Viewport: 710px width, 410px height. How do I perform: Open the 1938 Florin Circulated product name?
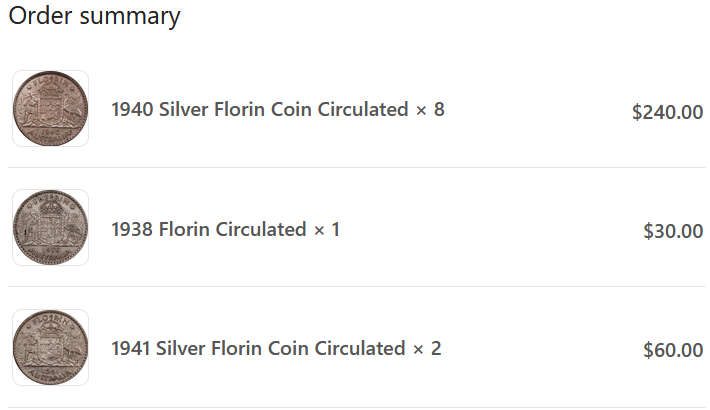tap(208, 230)
